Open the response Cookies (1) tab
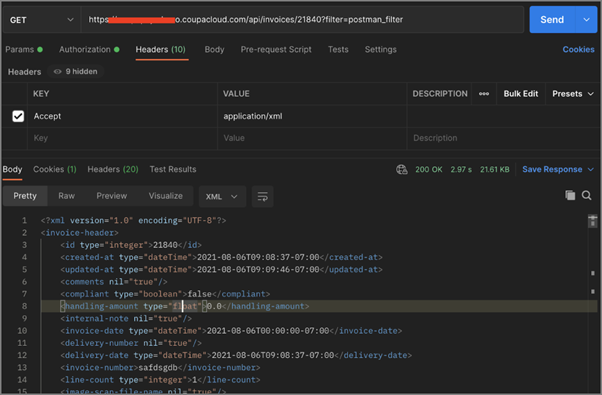The height and width of the screenshot is (395, 602). coord(55,169)
